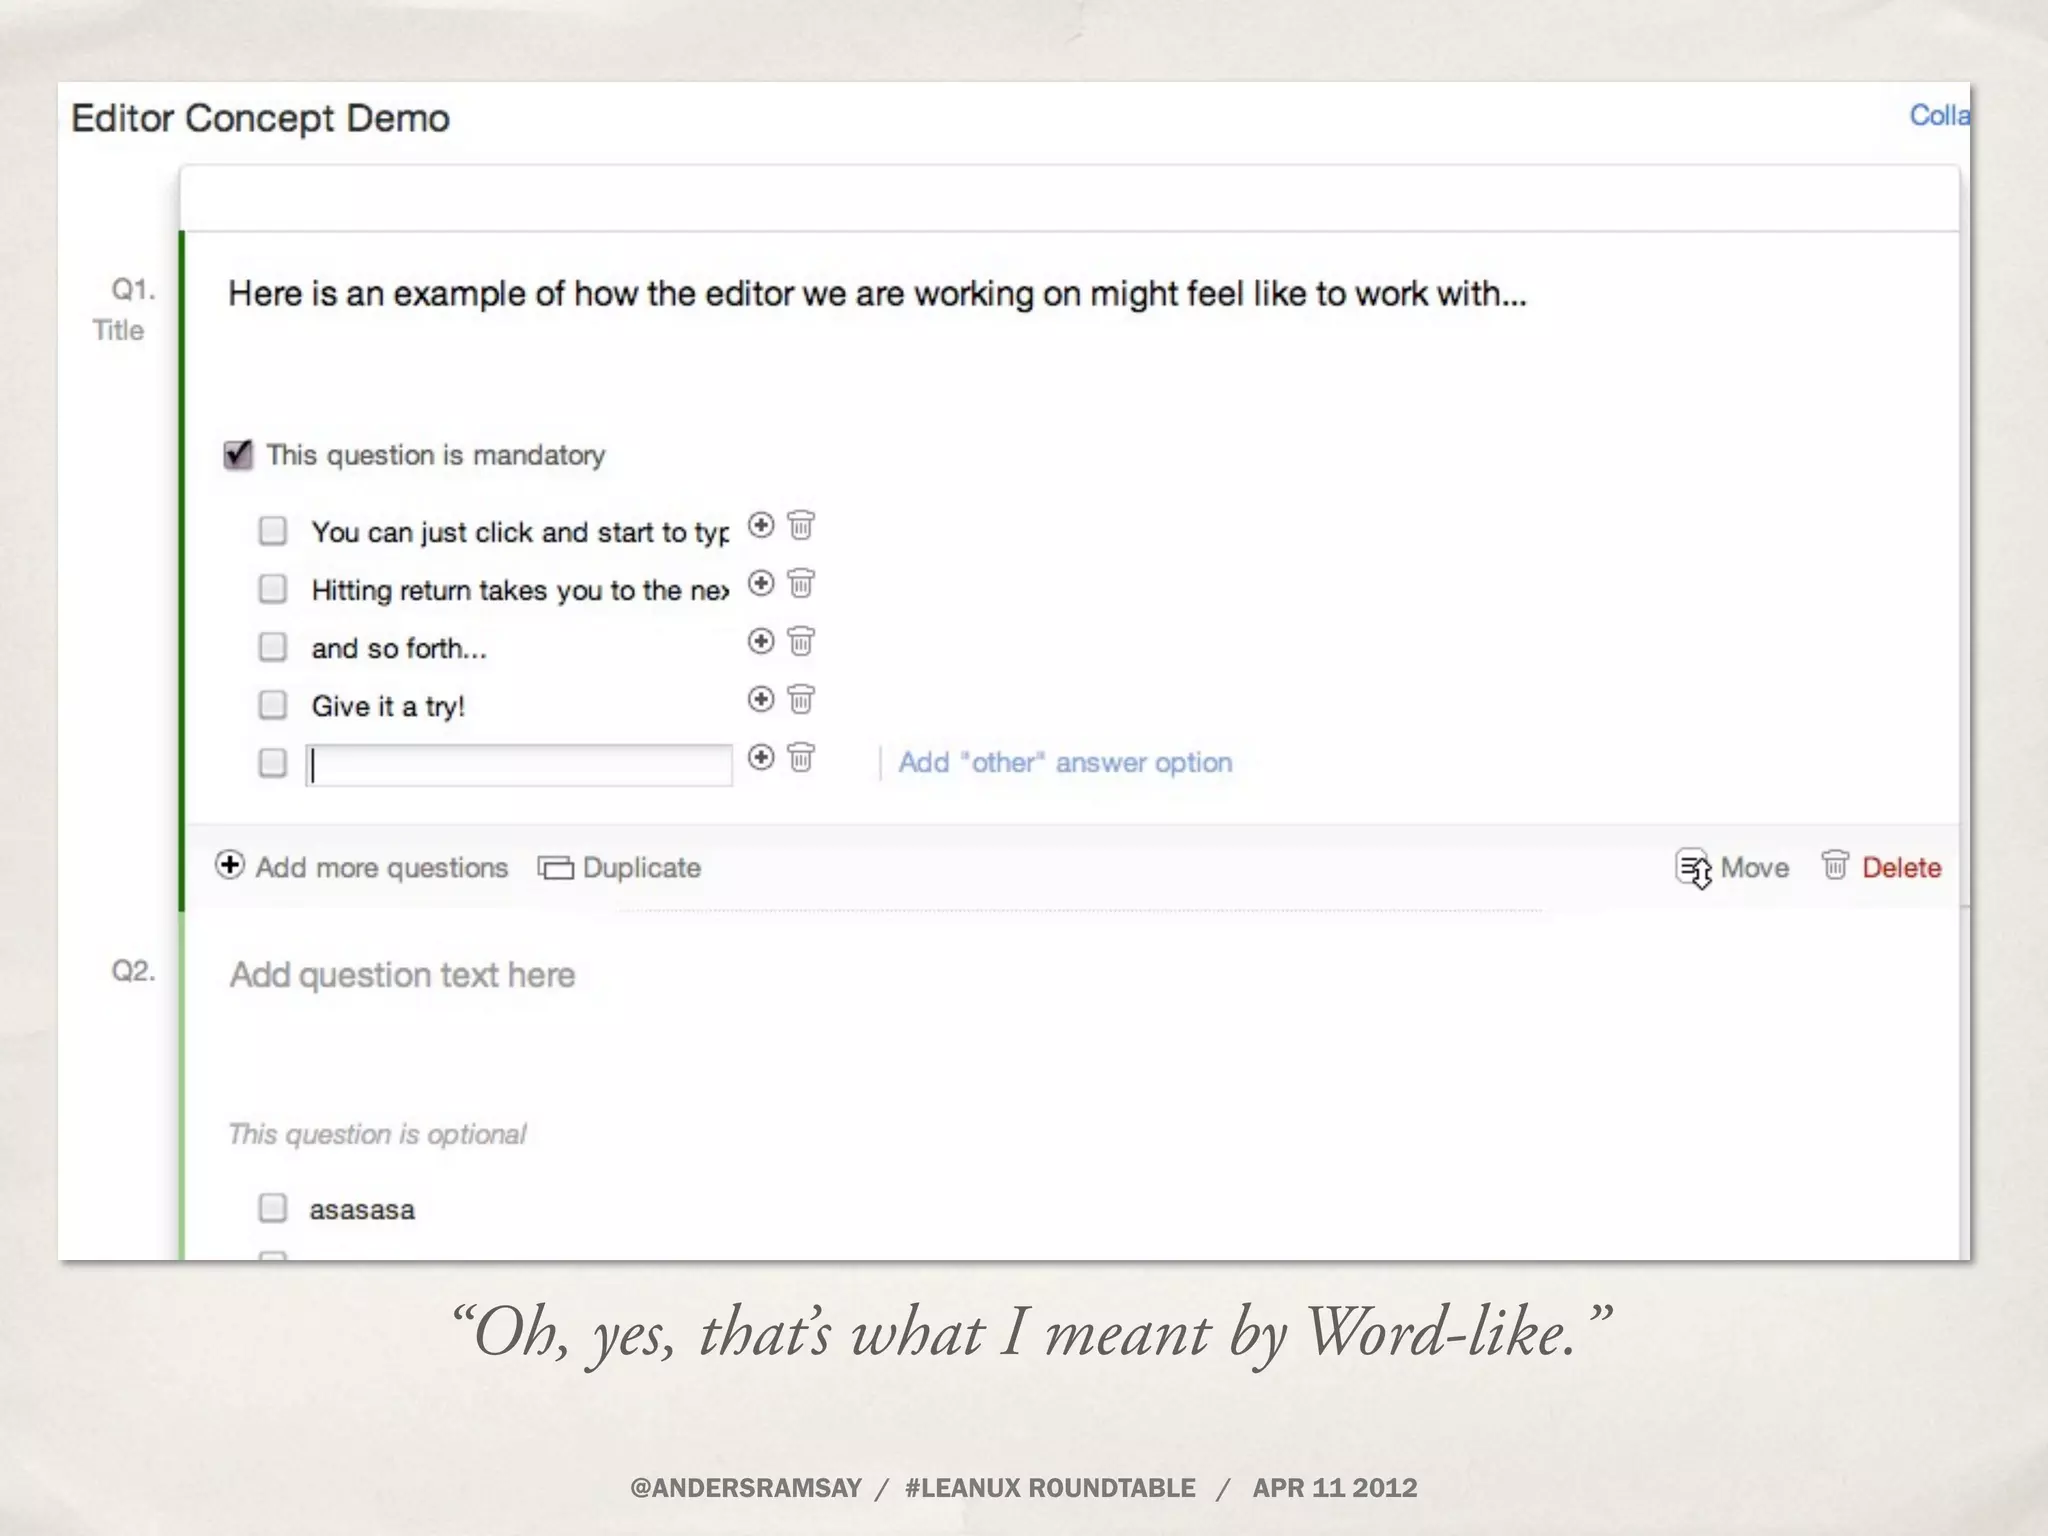Click plus icon next to 'You can just click' option

(761, 525)
